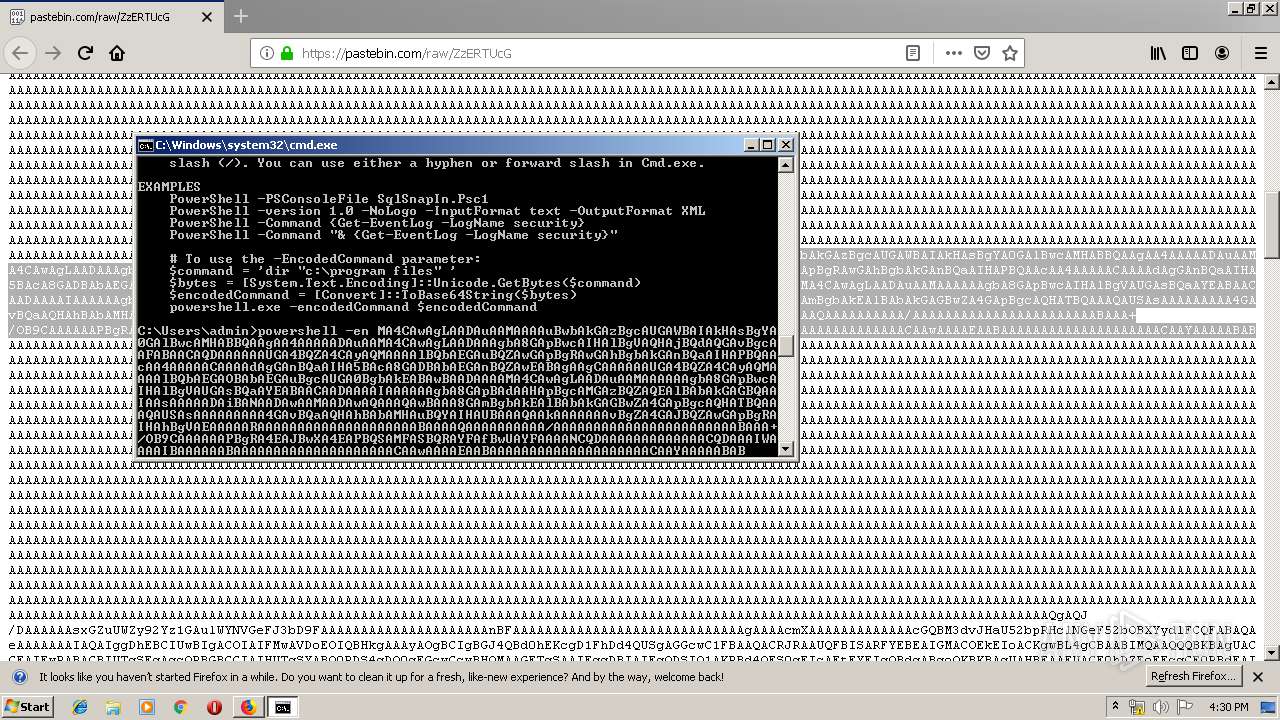This screenshot has width=1280, height=720.
Task: Open network status tray icon
Action: pyautogui.click(x=1137, y=707)
